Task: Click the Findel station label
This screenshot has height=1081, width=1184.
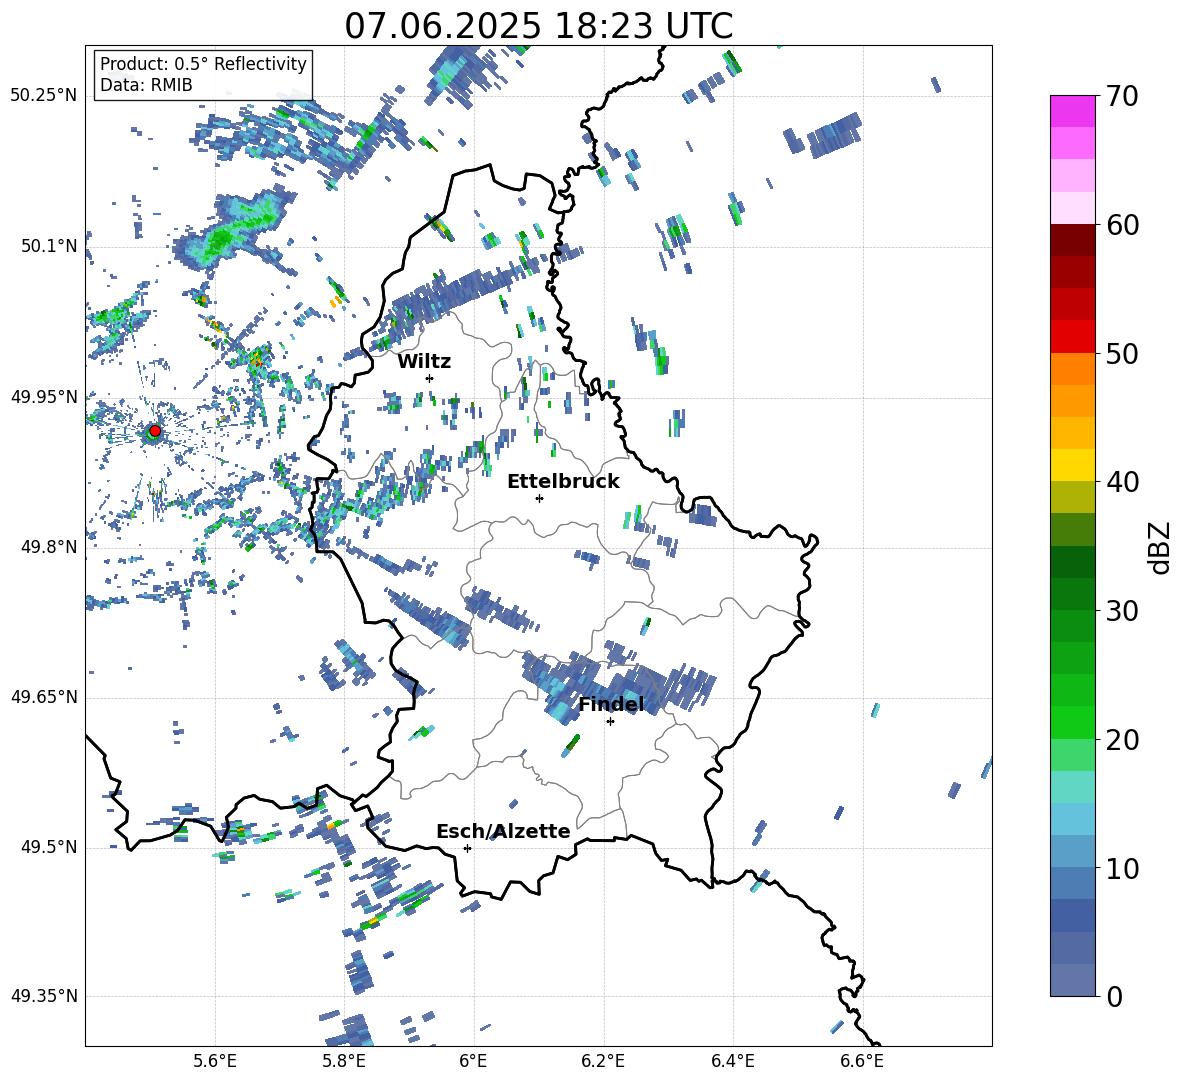Action: tap(611, 704)
